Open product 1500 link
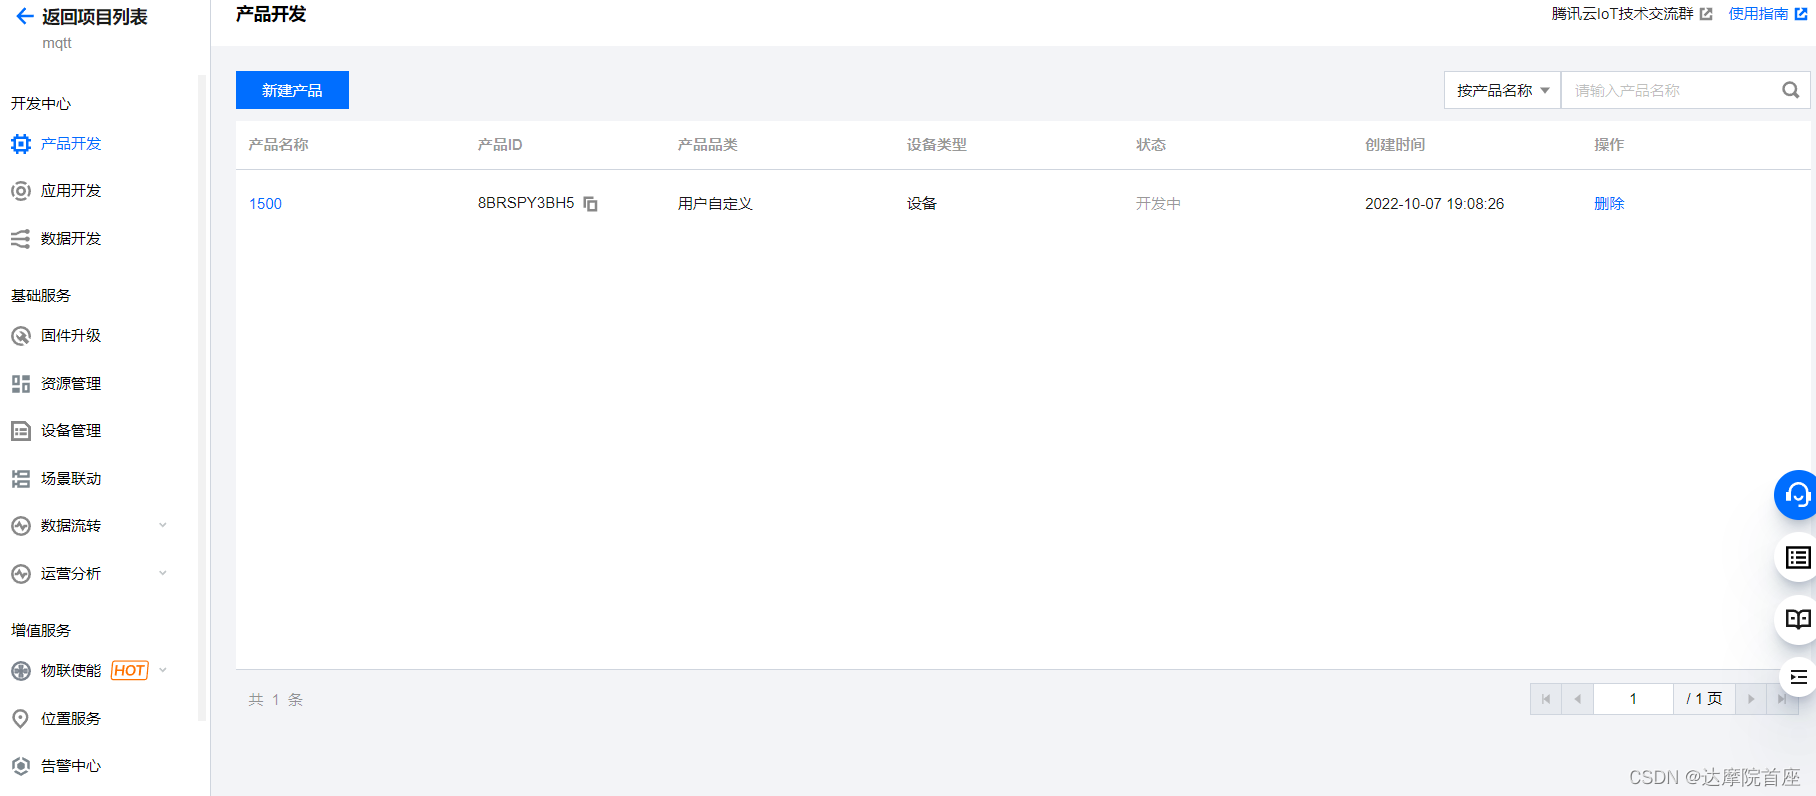 265,204
